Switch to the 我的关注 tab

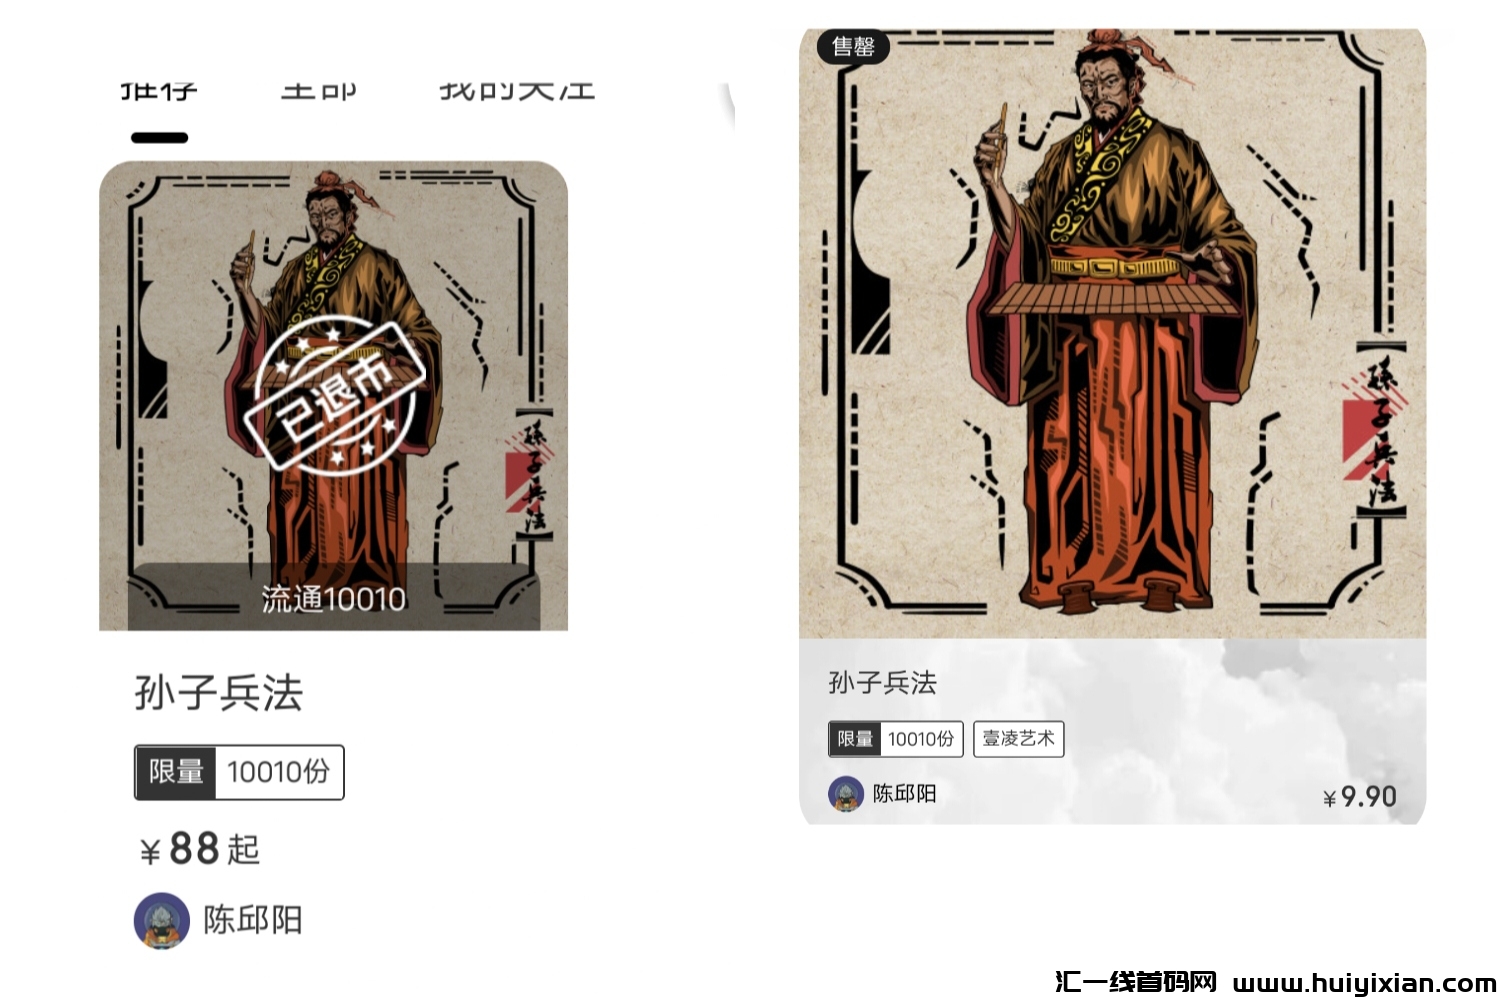pos(517,92)
